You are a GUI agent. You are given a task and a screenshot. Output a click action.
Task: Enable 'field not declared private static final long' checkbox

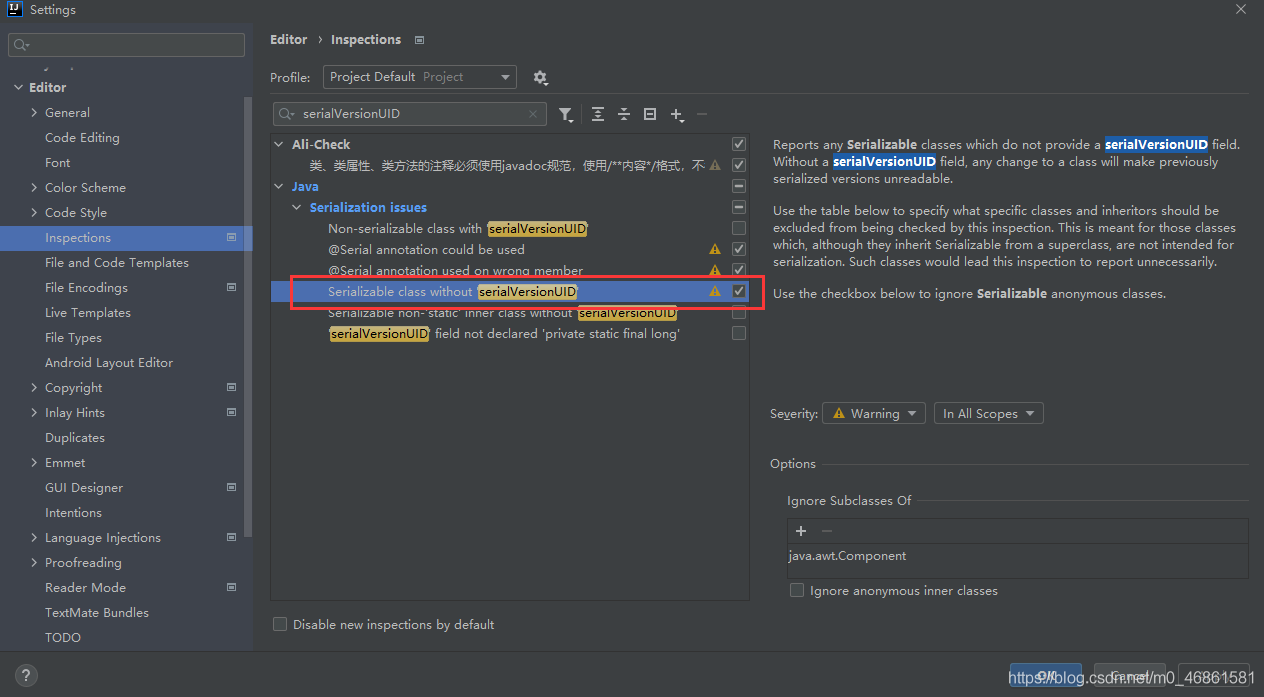(739, 333)
